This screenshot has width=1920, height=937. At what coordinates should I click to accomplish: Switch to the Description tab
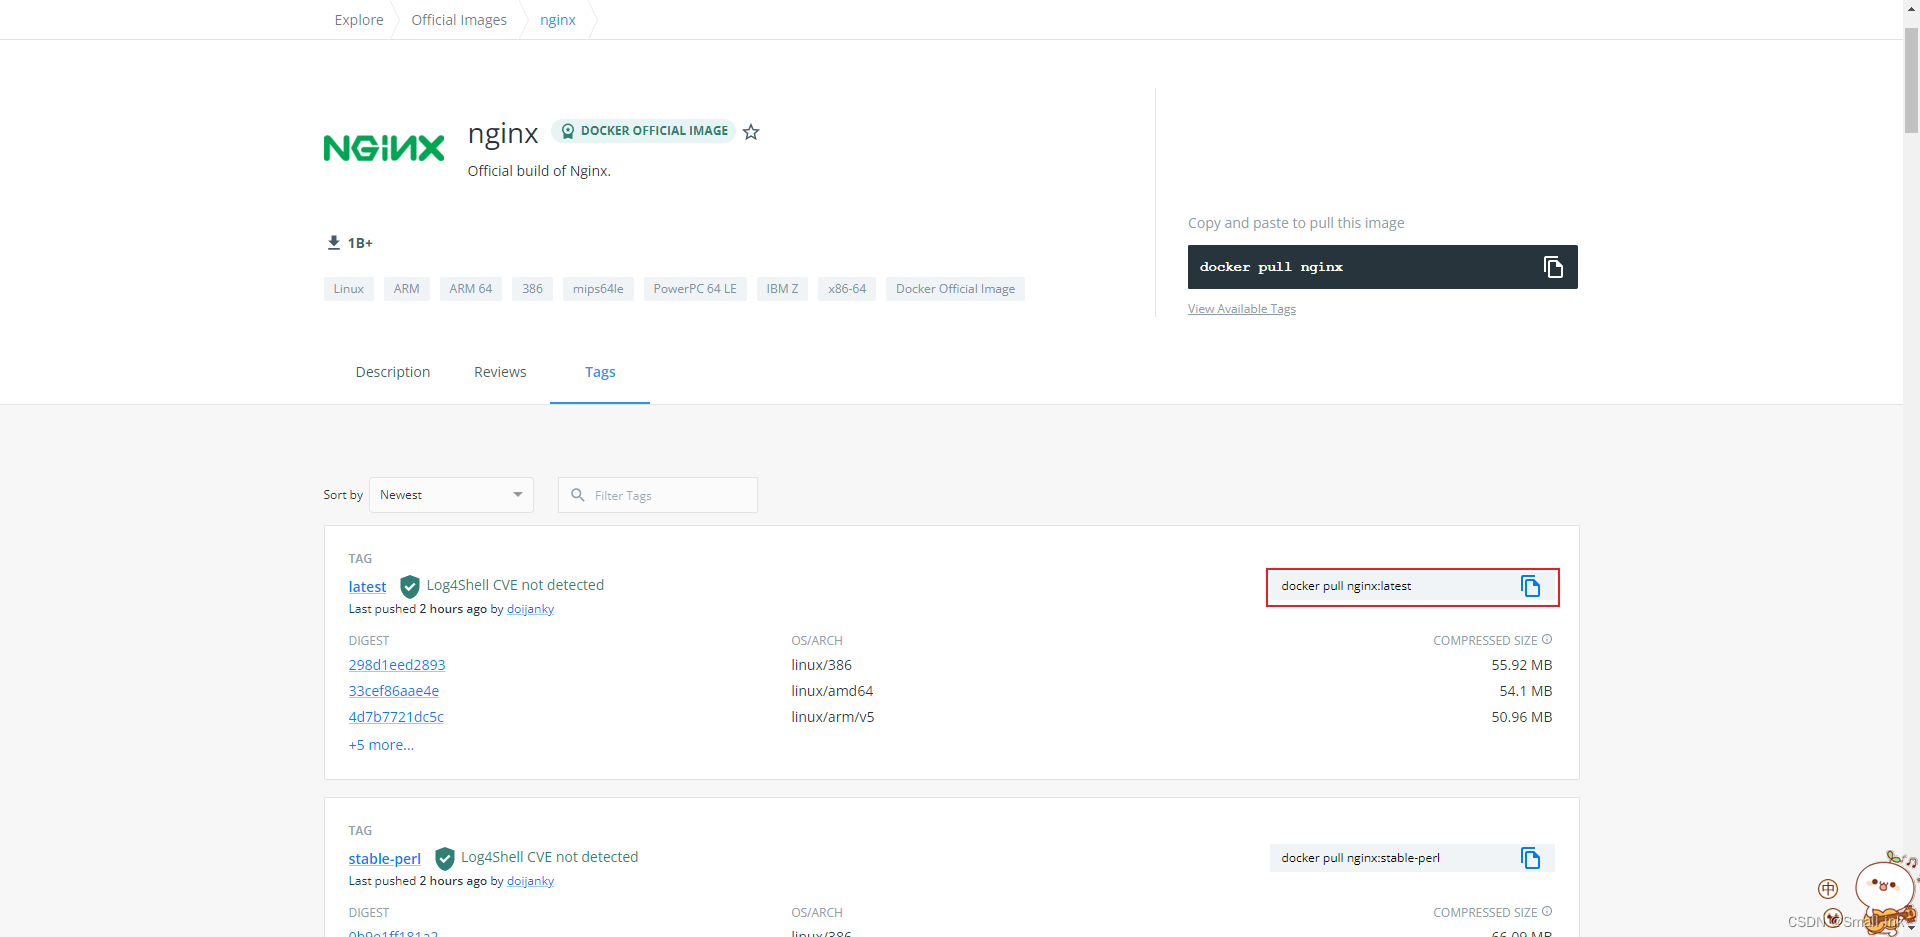tap(393, 372)
